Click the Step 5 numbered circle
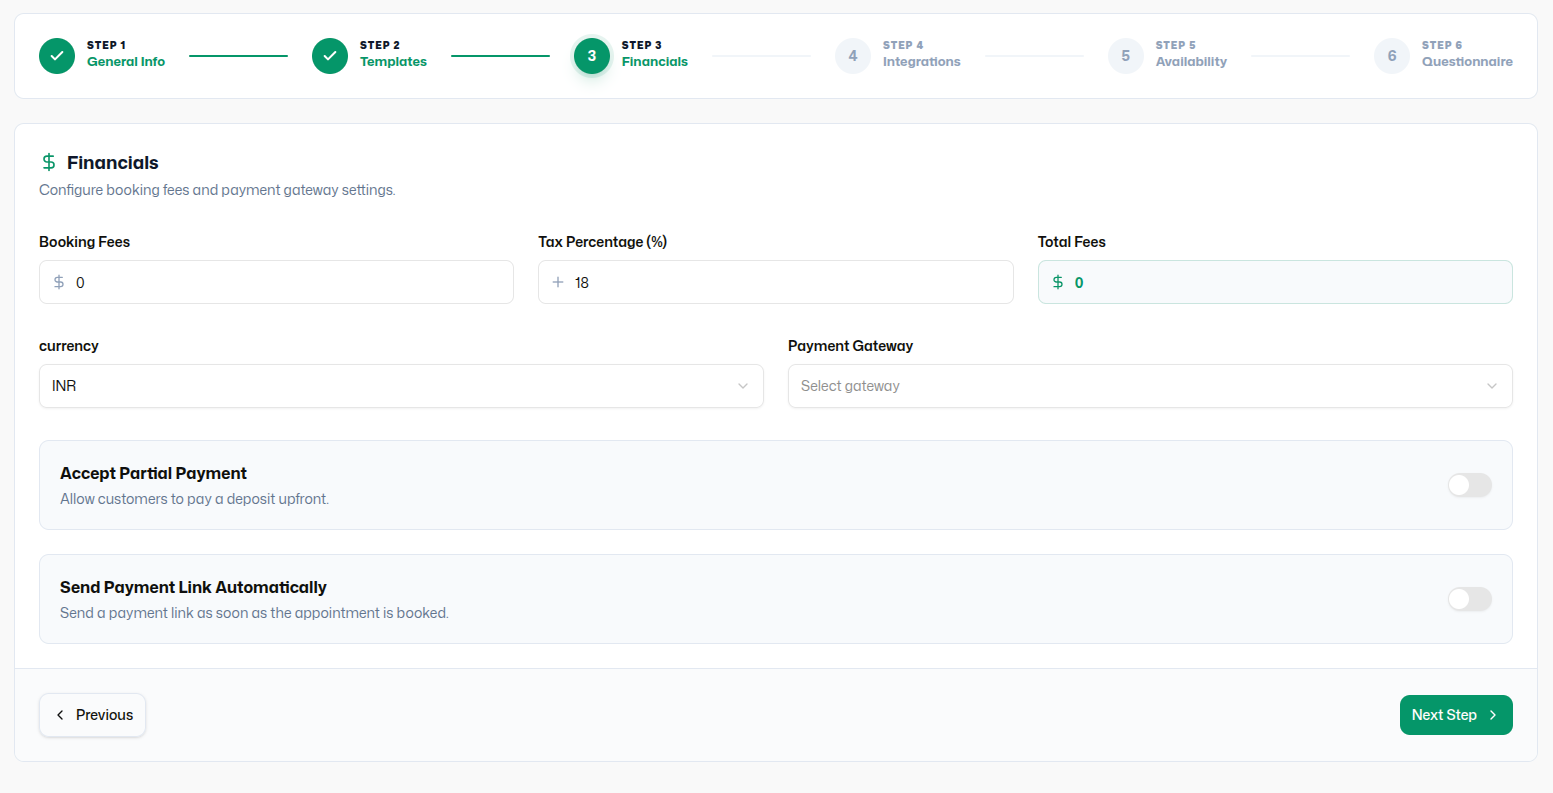 point(1126,56)
